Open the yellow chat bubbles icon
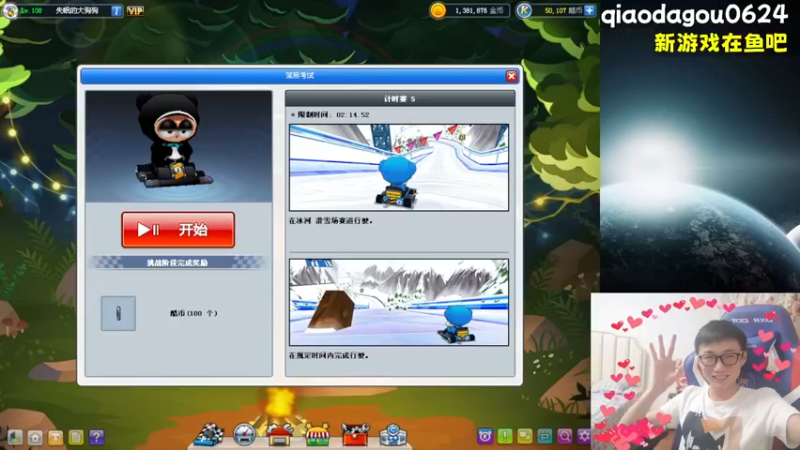800x450 pixels. tap(524, 436)
